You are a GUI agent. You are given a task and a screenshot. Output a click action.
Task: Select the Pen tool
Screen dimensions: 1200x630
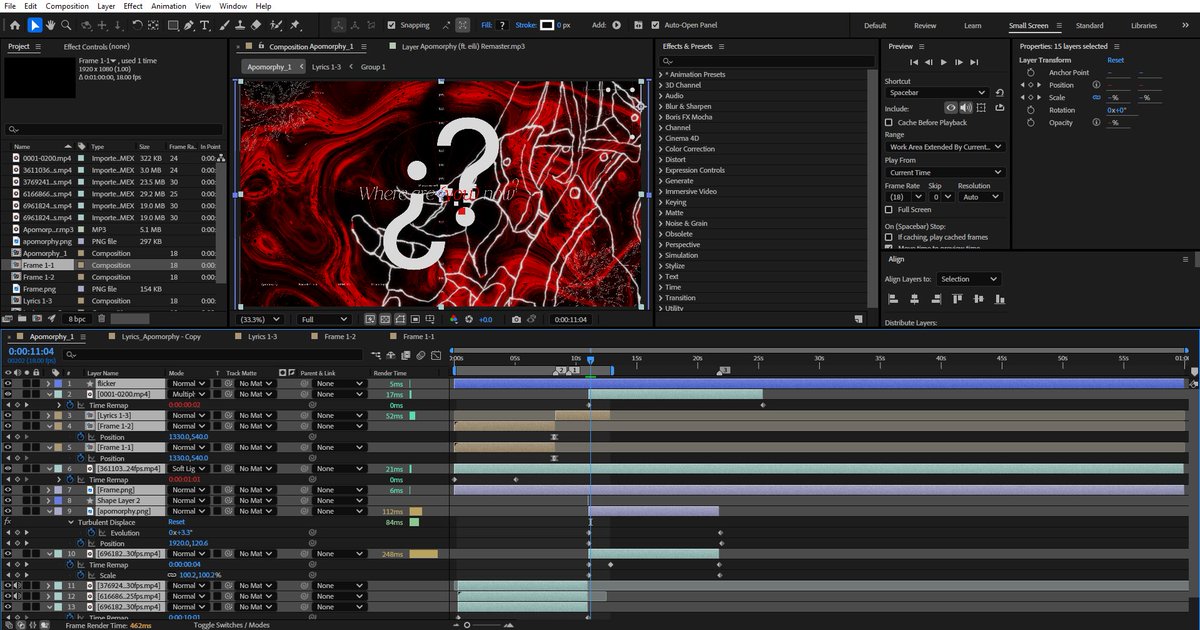190,25
